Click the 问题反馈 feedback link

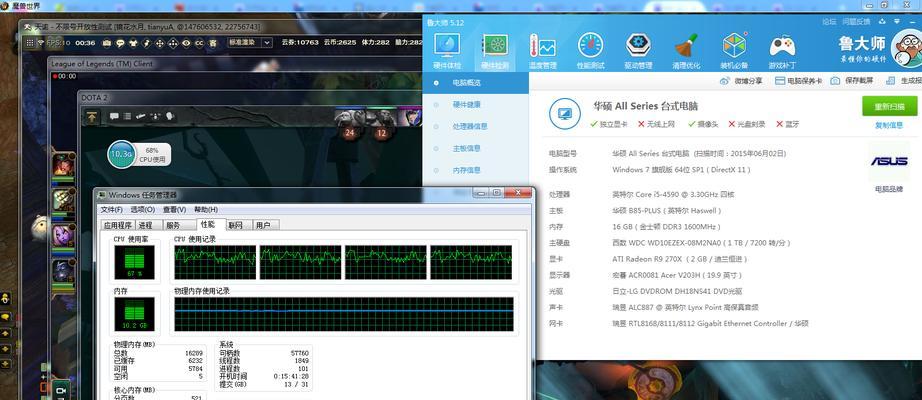coord(856,22)
